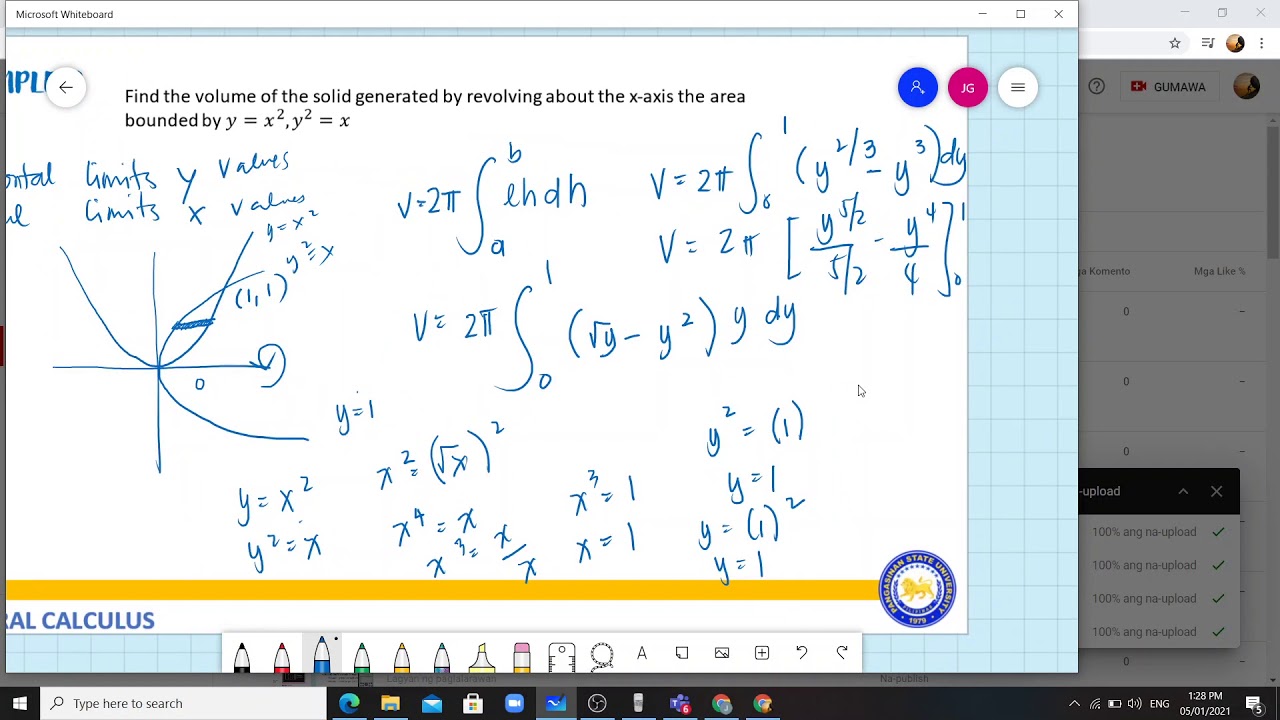
Task: Add a text box with A tool
Action: [x=642, y=653]
